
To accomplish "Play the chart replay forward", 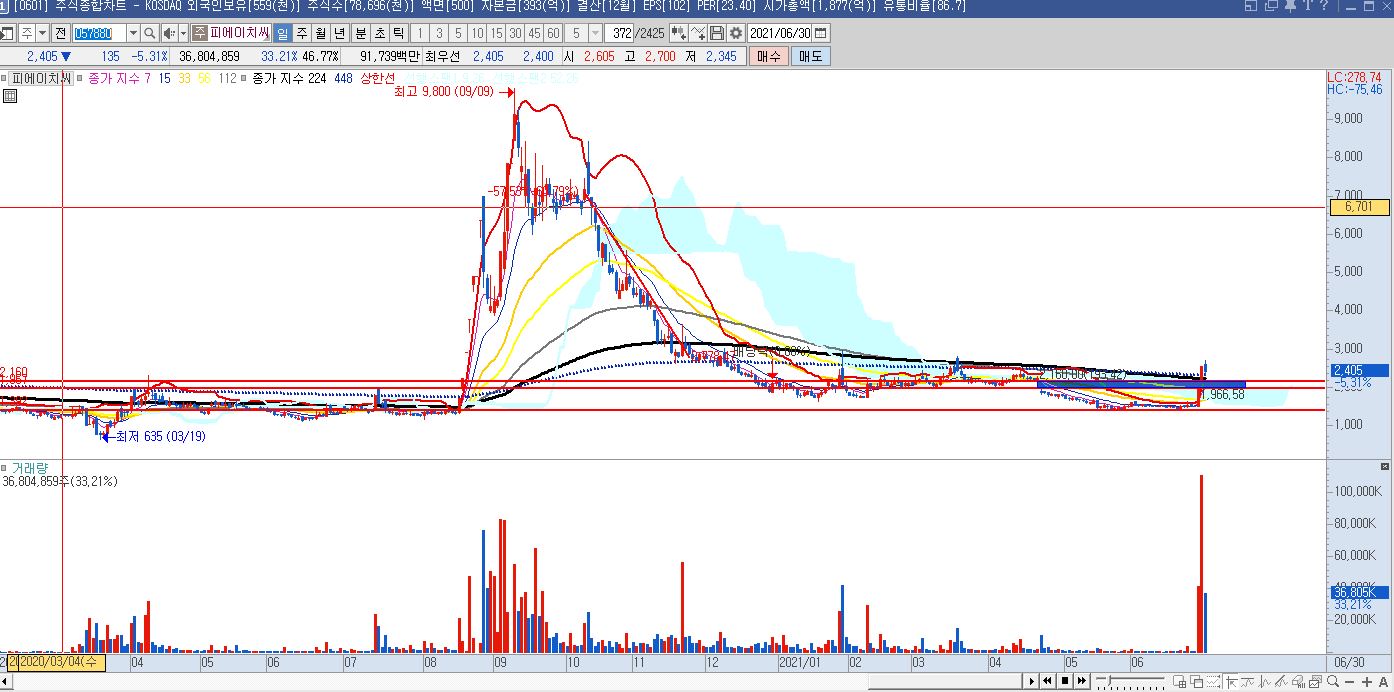I will [x=1031, y=681].
